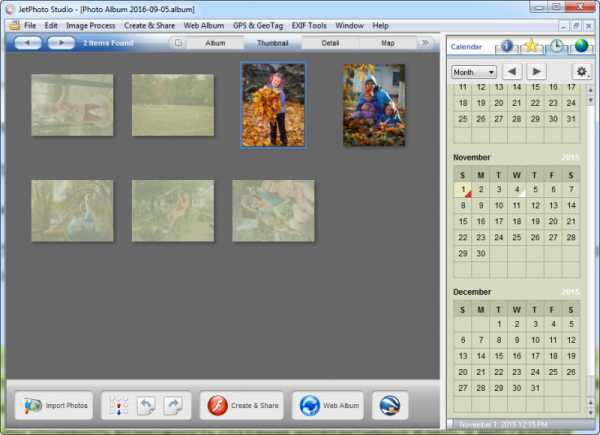Click the Import Photos button
The width and height of the screenshot is (600, 435).
[54, 405]
